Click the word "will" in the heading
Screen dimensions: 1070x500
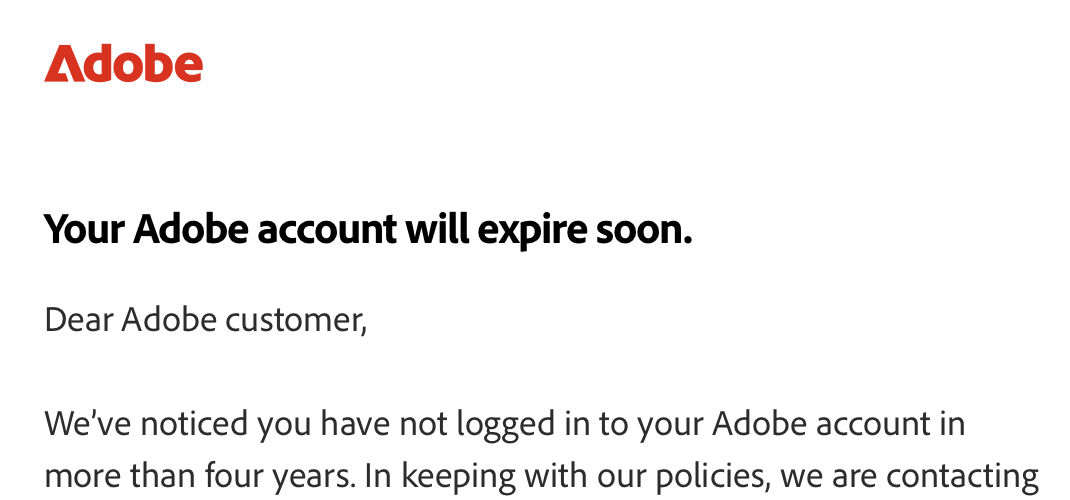click(x=437, y=231)
